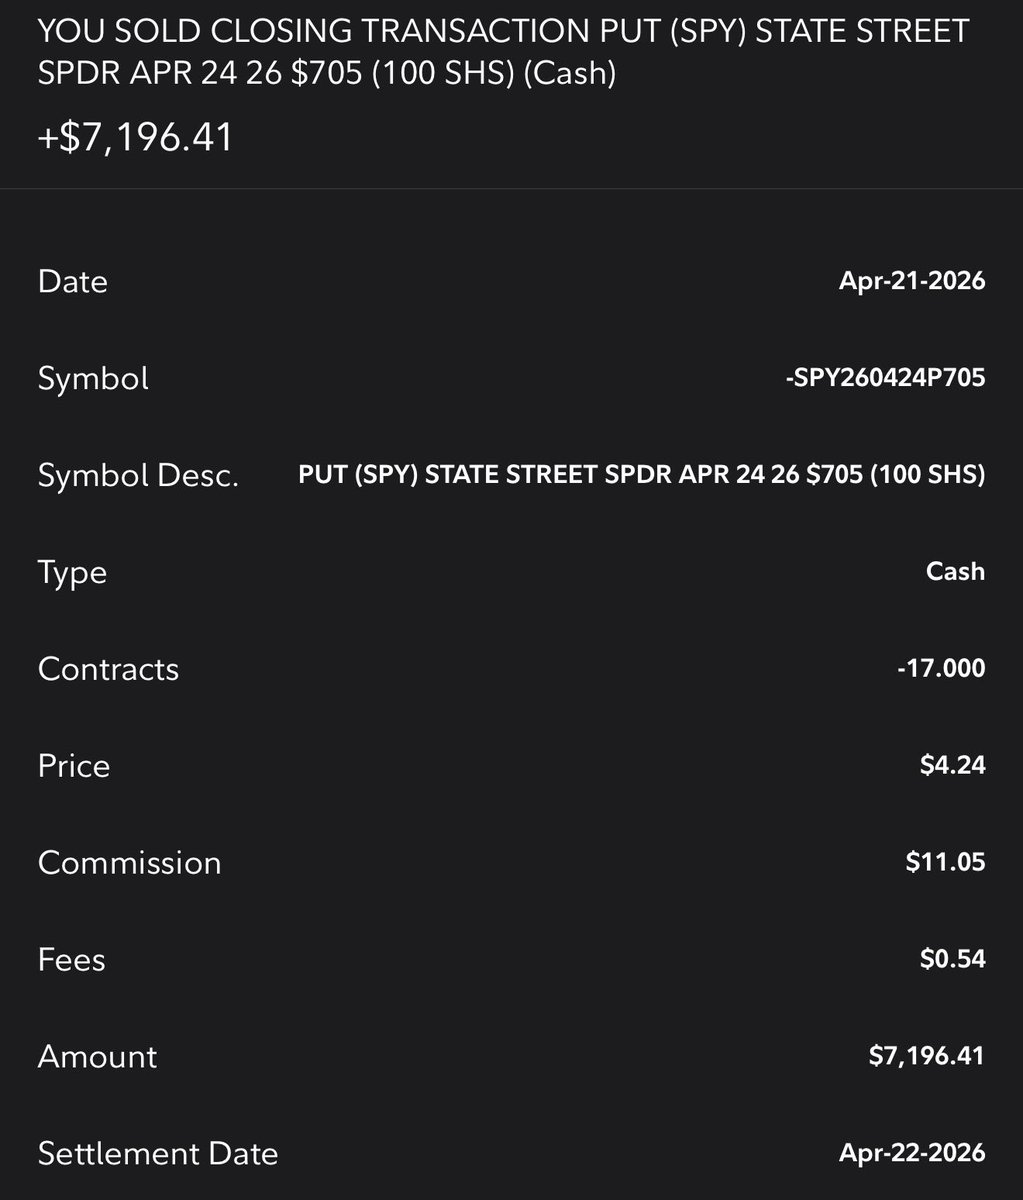Tap the -SPY260424P705 symbol value
1023x1200 pixels.
[885, 377]
